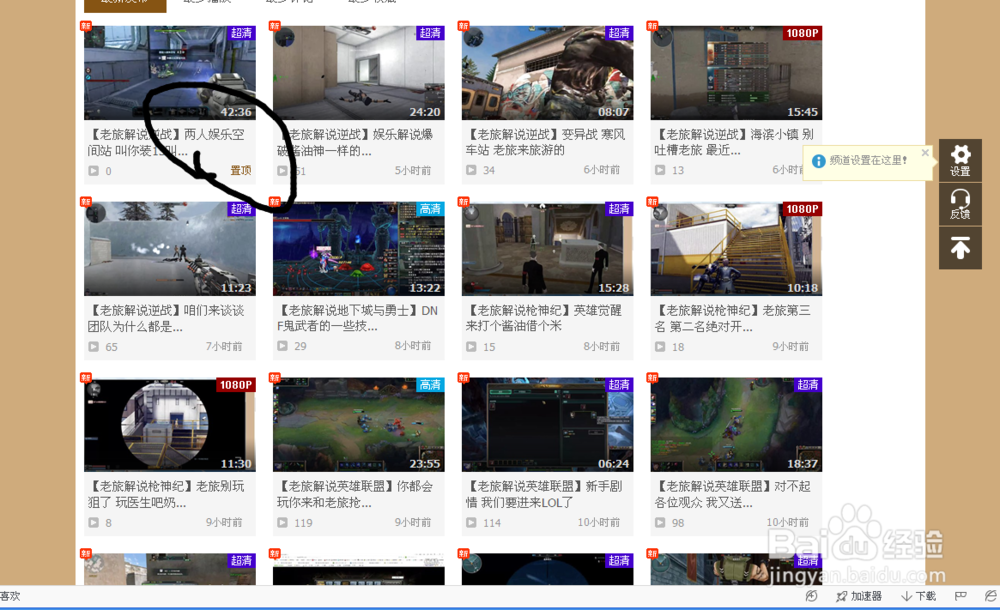Click 置顶 label on first video card
Viewport: 1000px width, 610px height.
(240, 170)
